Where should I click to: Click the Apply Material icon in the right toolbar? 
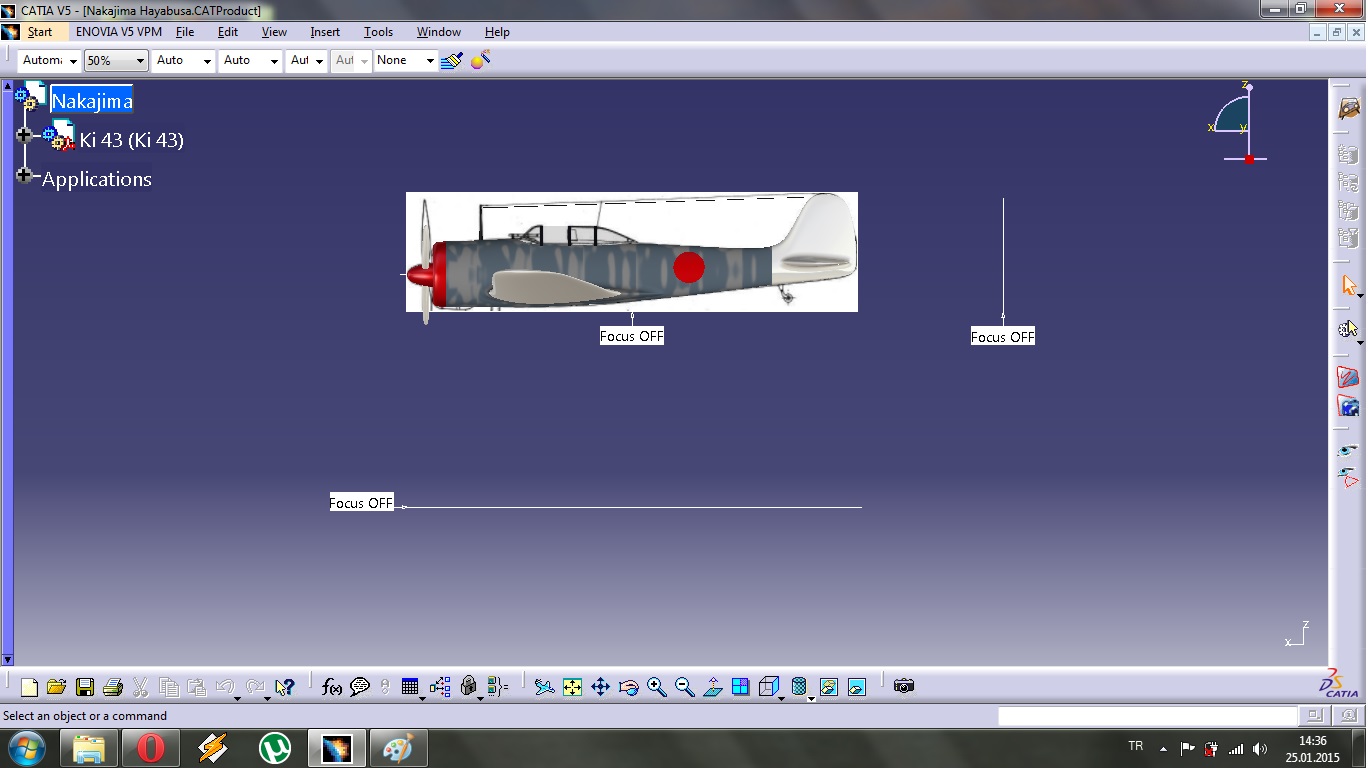tap(1349, 108)
